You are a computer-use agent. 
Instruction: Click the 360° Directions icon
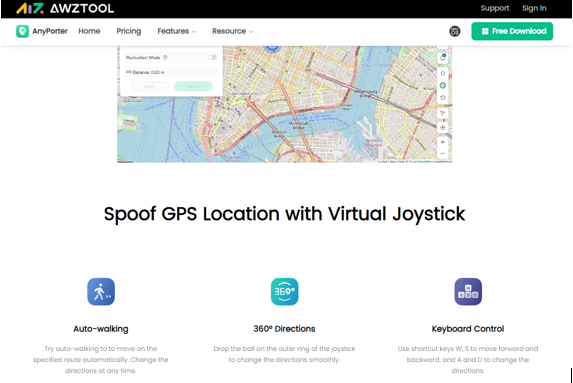point(284,292)
